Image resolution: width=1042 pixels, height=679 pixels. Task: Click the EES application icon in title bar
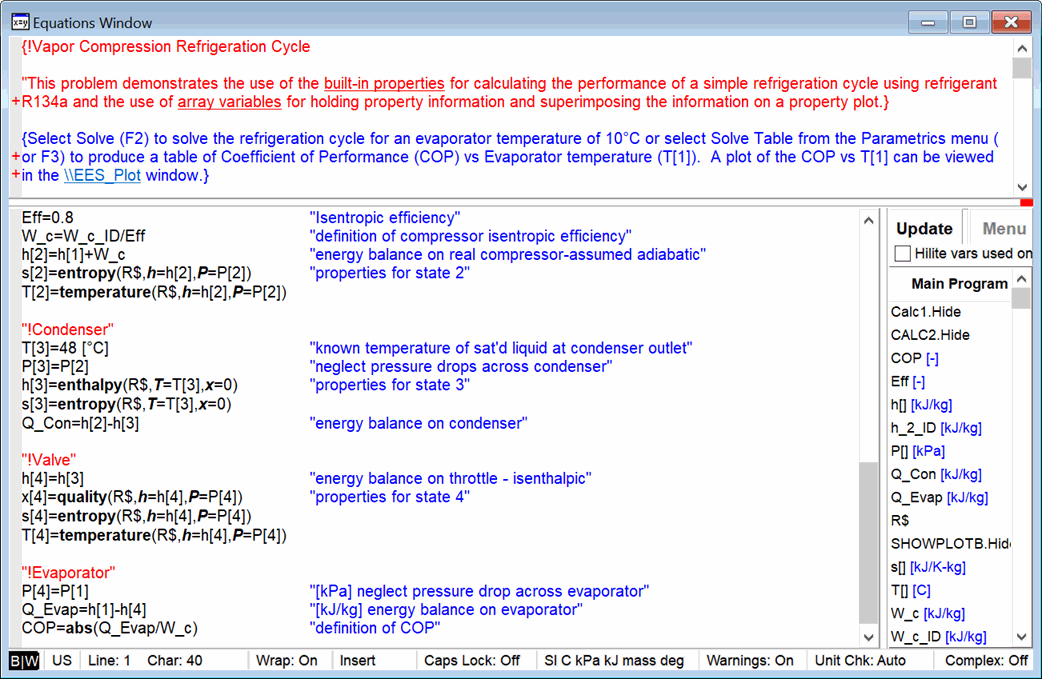[19, 22]
